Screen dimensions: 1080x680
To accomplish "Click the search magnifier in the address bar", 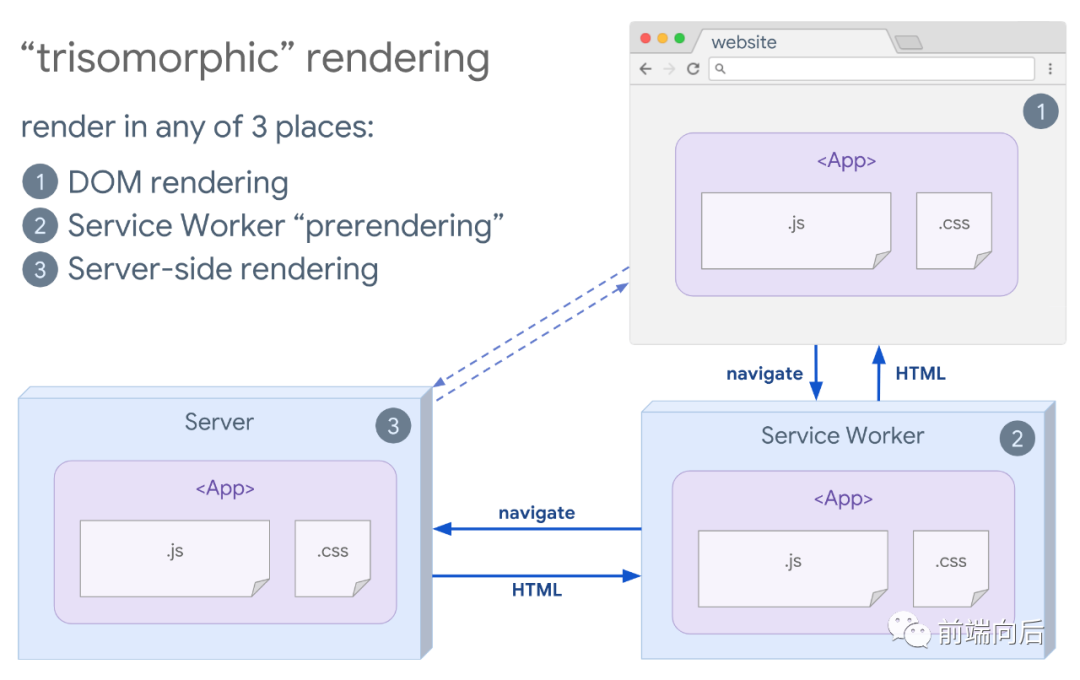I will (720, 68).
